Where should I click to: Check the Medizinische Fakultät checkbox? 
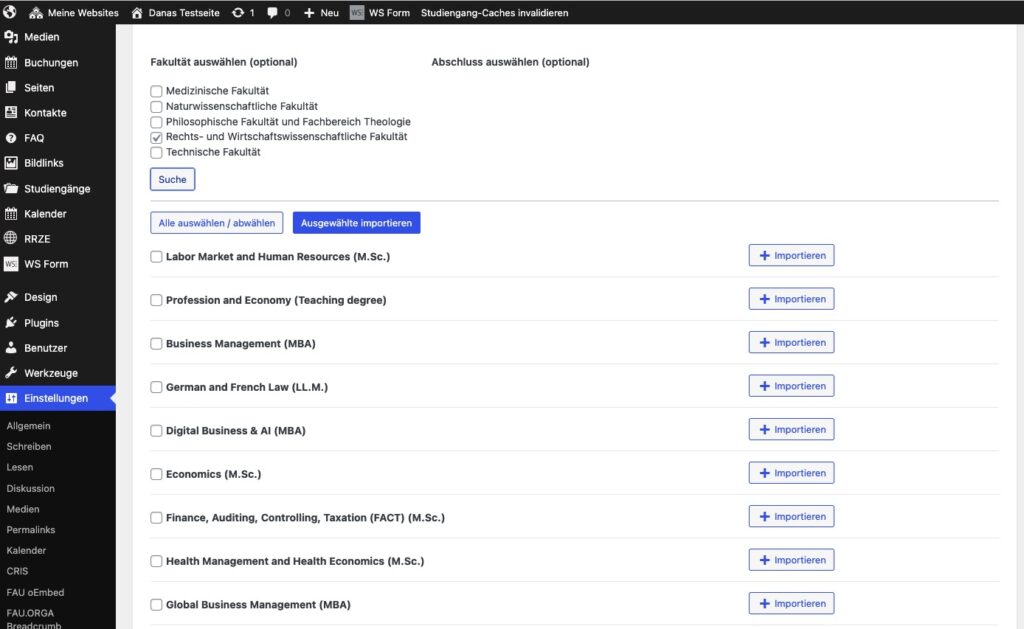click(x=156, y=91)
